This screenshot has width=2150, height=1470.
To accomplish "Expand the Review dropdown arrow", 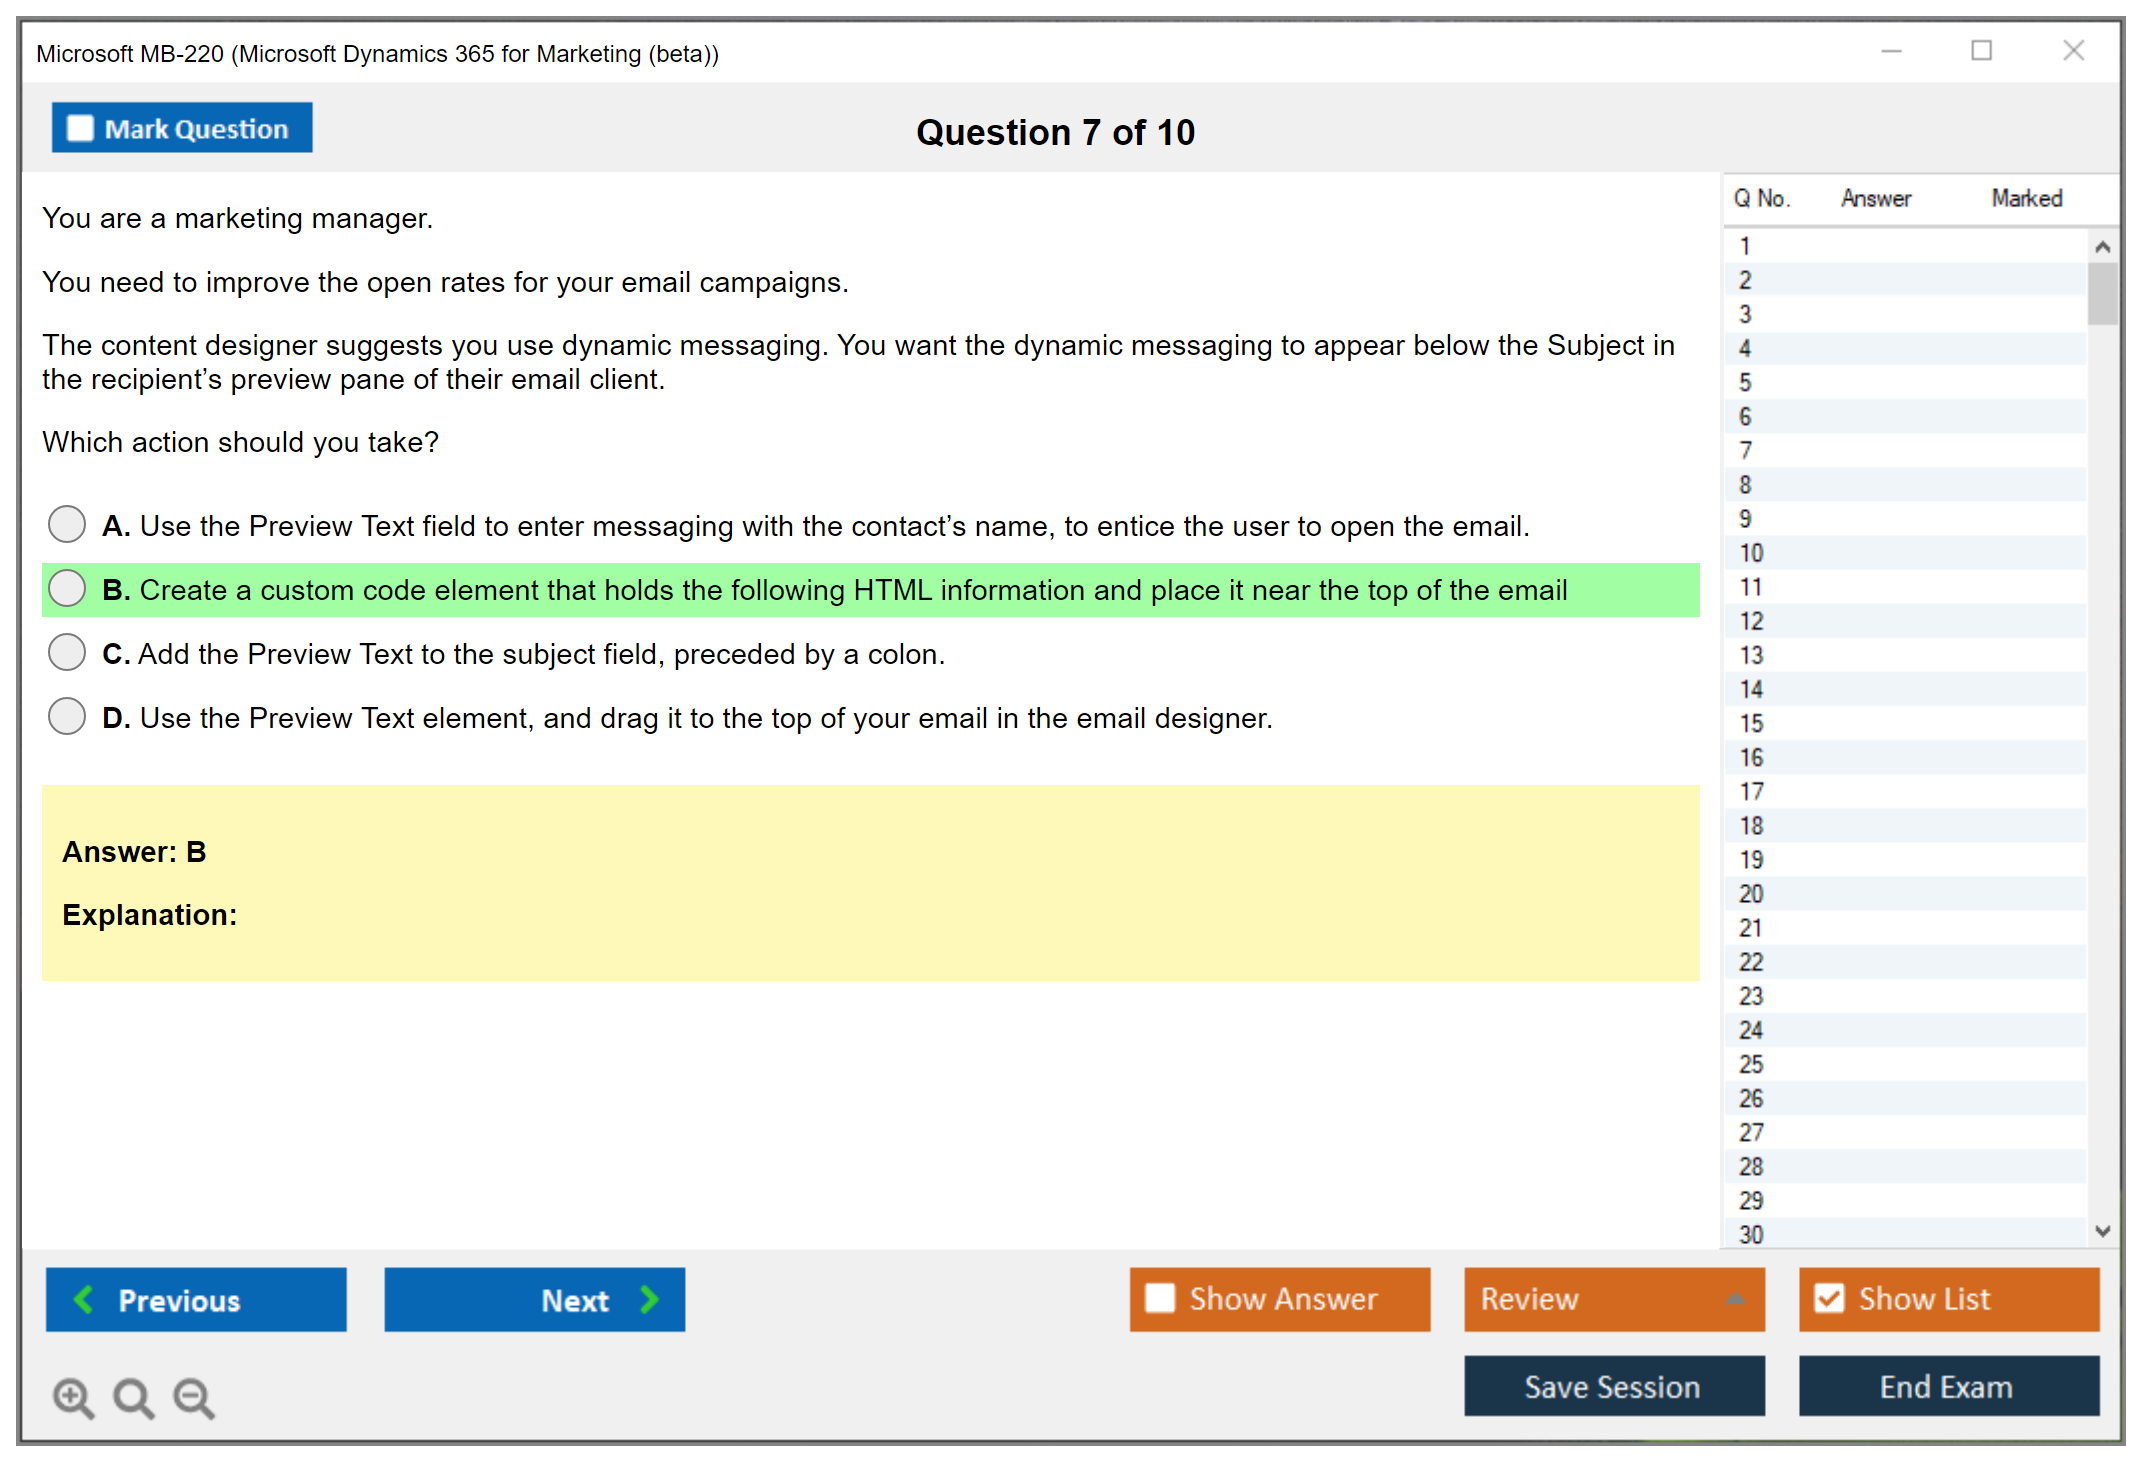I will pos(1735,1299).
